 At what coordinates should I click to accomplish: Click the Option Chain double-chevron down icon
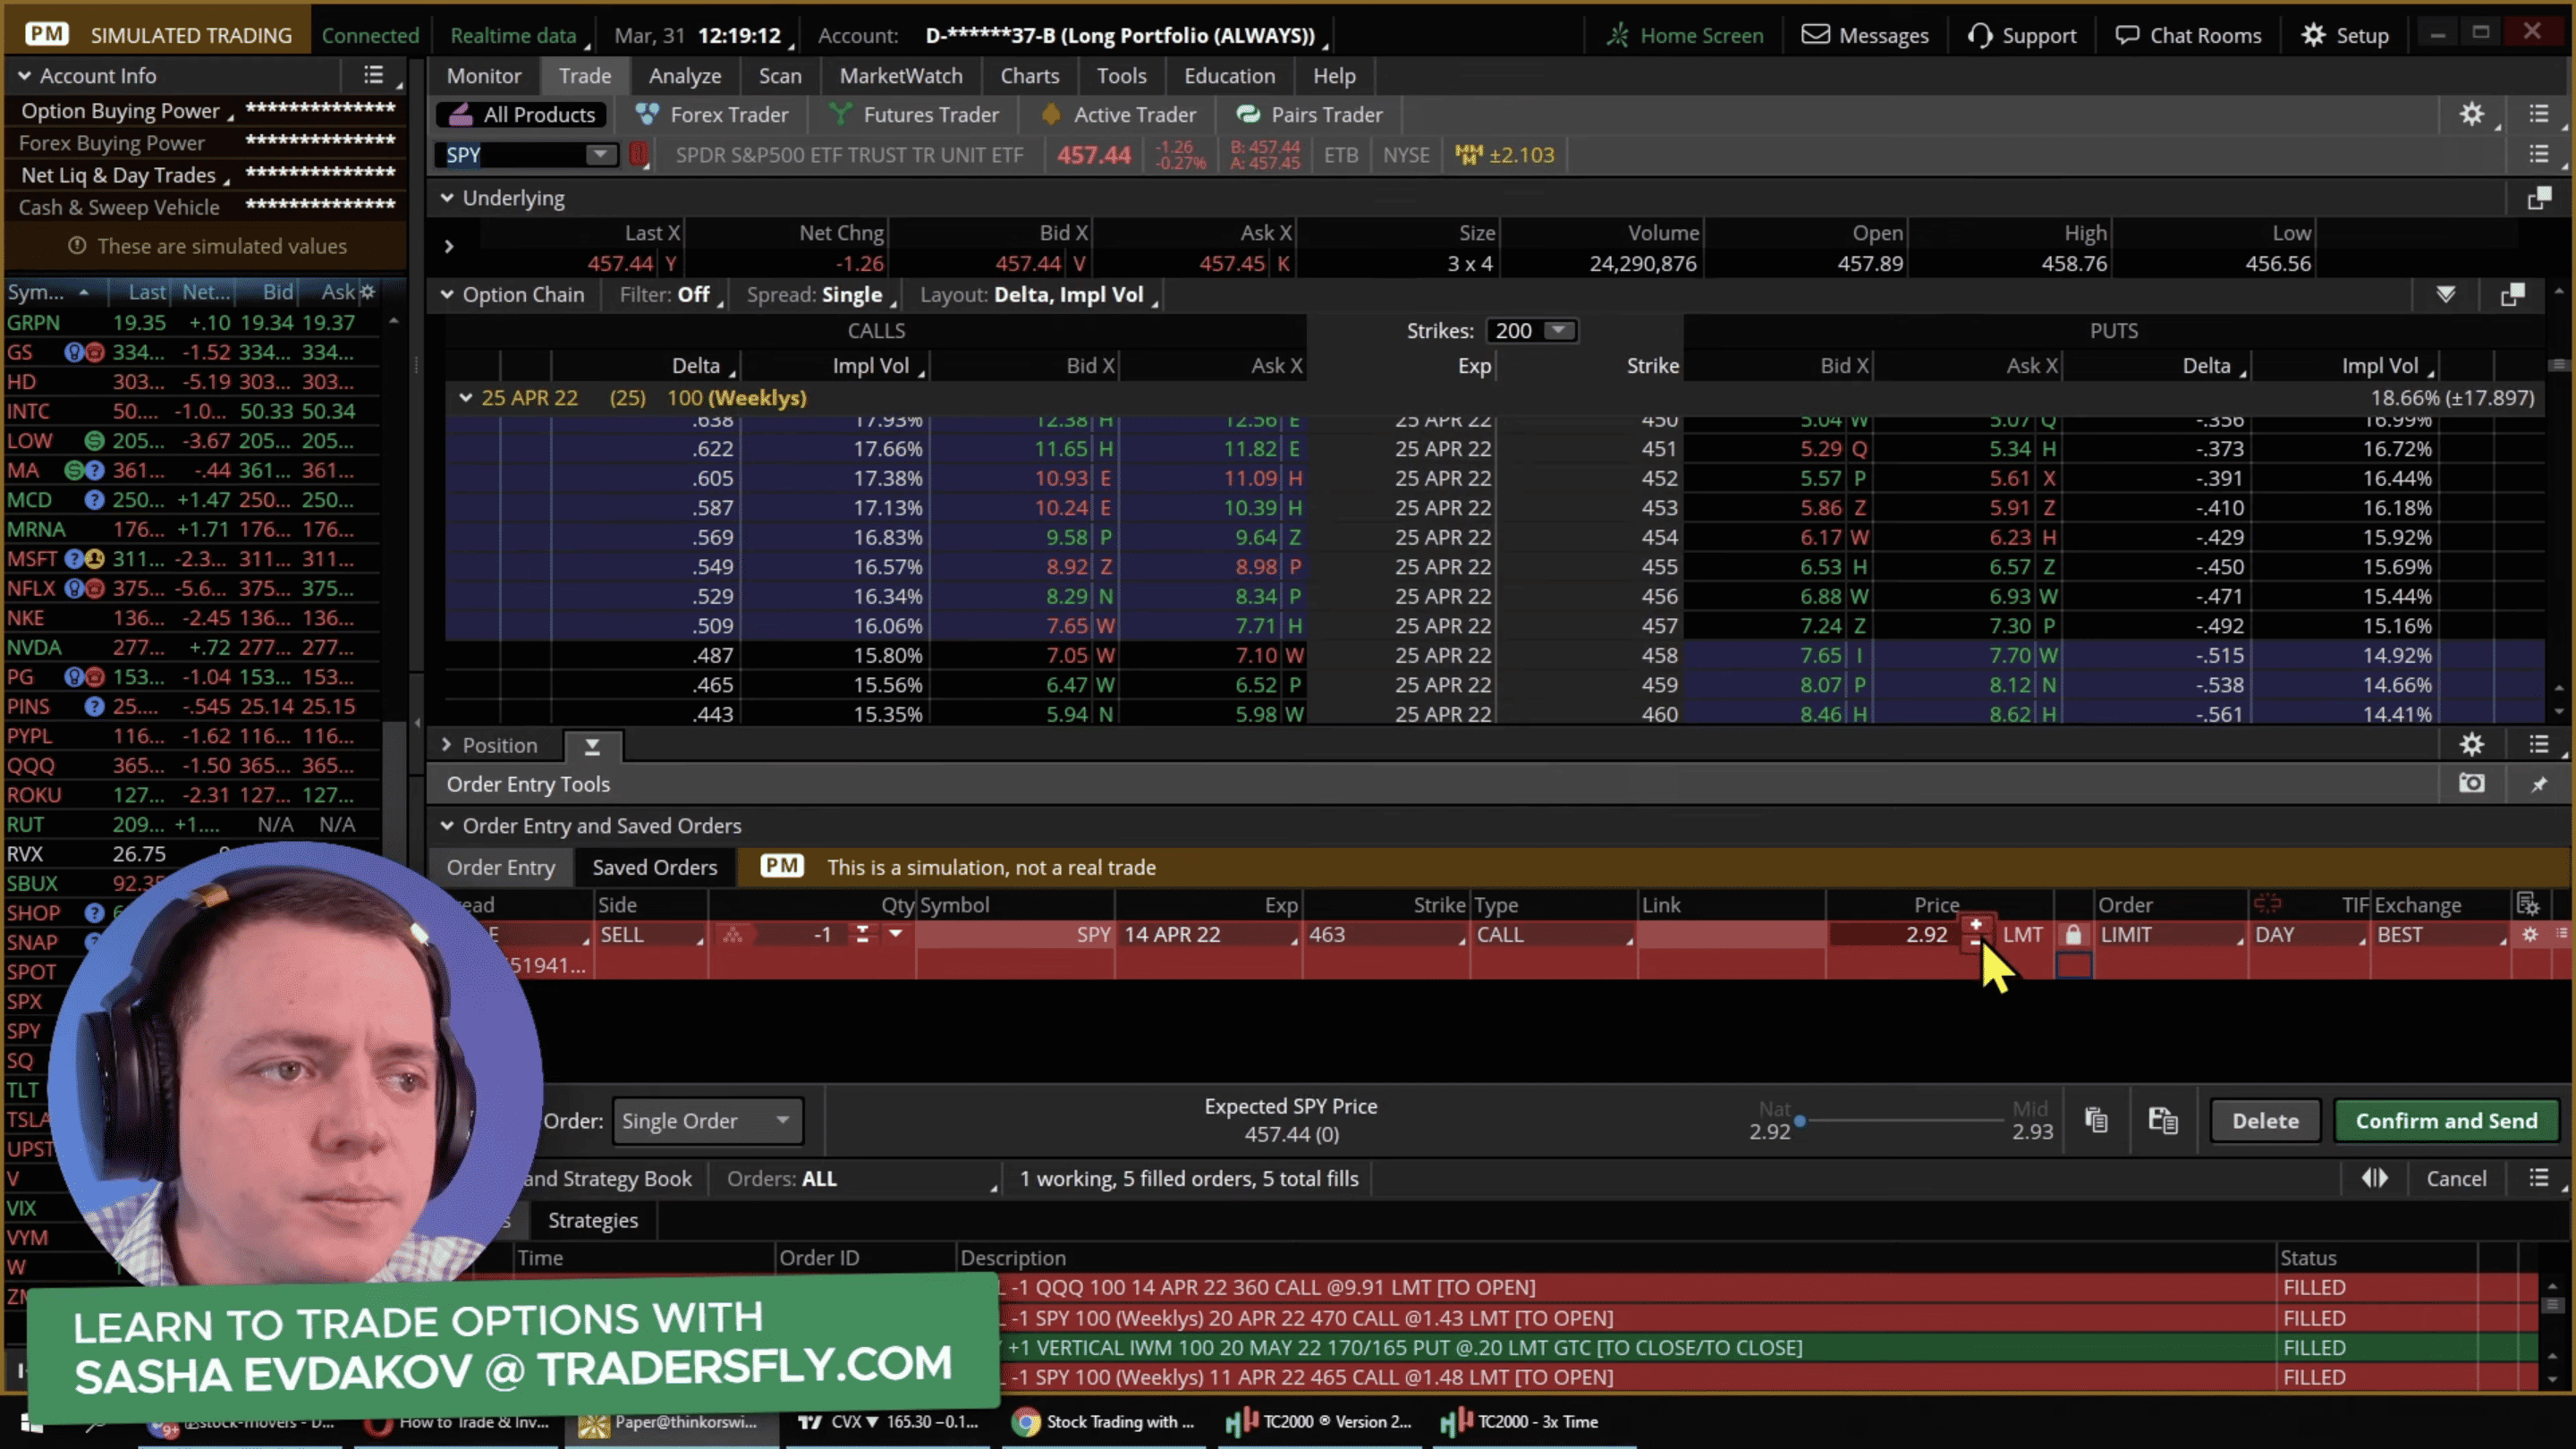pyautogui.click(x=2446, y=295)
